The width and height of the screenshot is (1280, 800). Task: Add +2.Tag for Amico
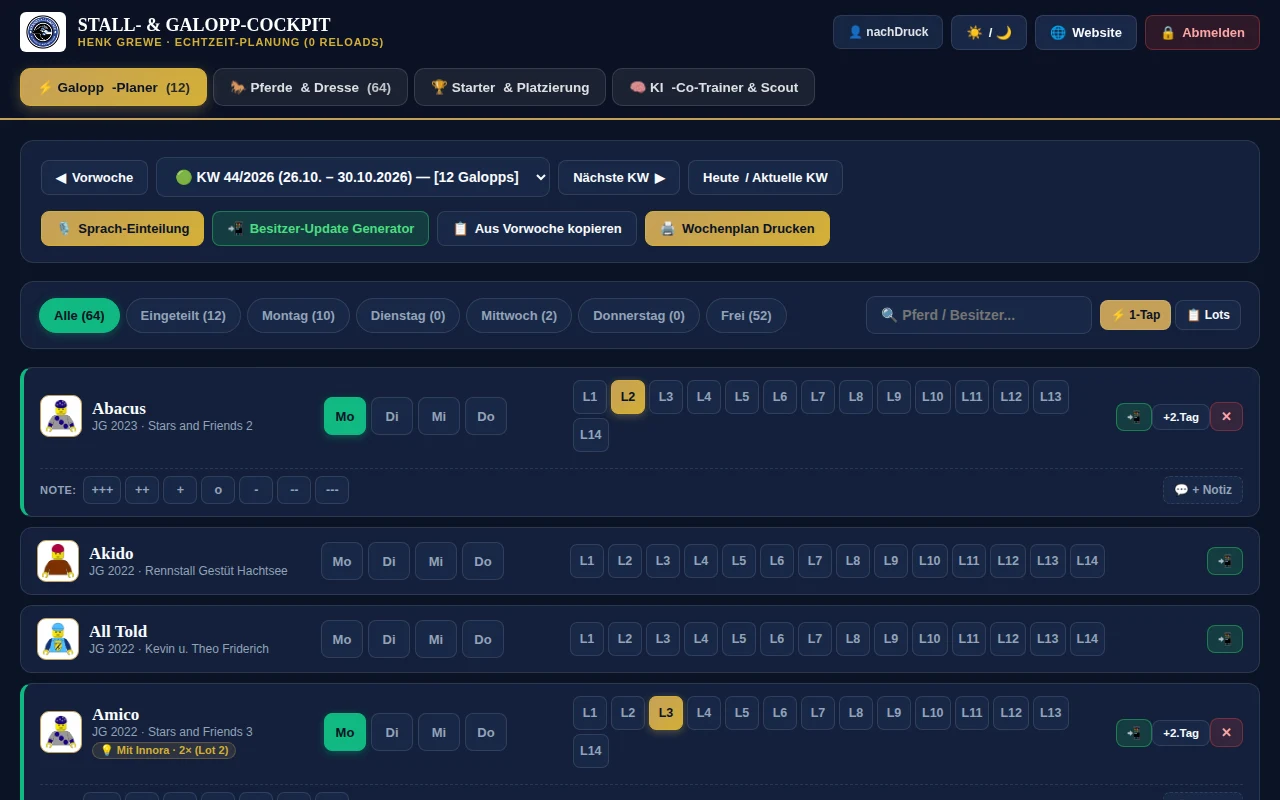tap(1181, 733)
